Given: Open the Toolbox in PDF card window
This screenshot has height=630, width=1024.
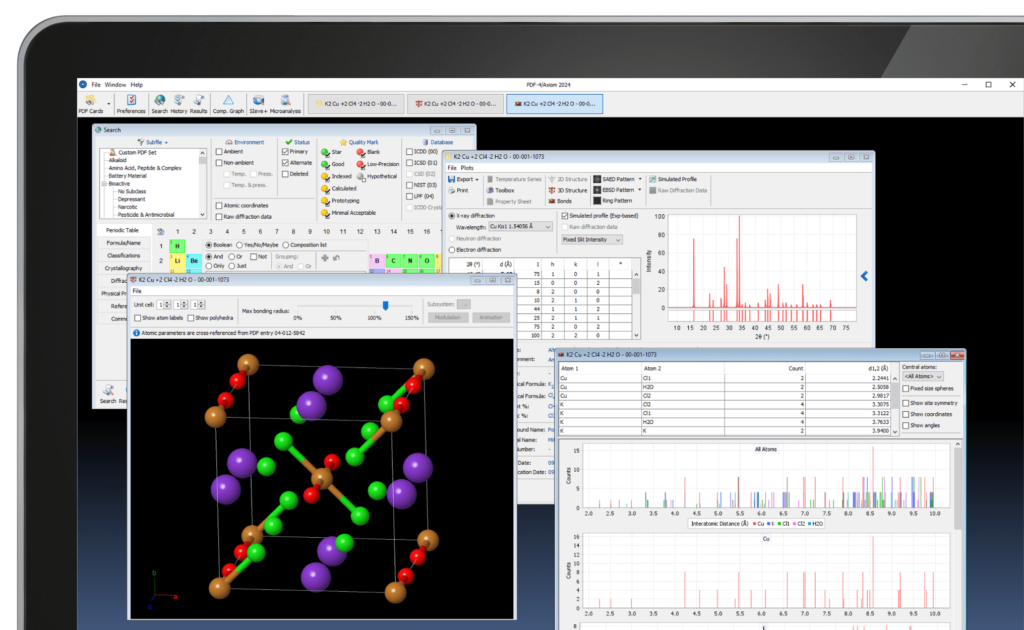Looking at the screenshot, I should (x=500, y=190).
